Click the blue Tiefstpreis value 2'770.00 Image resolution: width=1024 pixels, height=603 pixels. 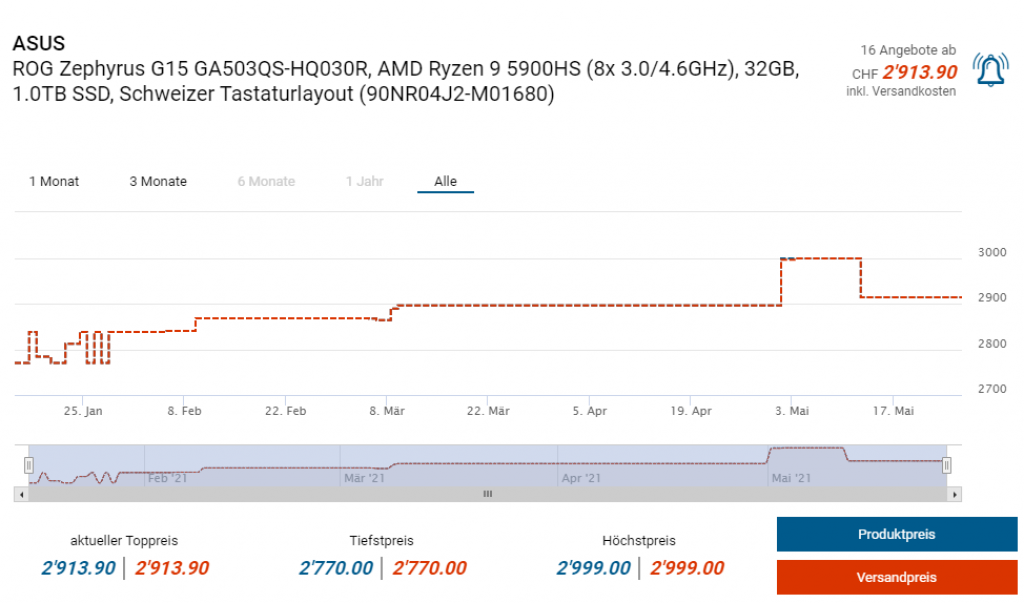(336, 568)
